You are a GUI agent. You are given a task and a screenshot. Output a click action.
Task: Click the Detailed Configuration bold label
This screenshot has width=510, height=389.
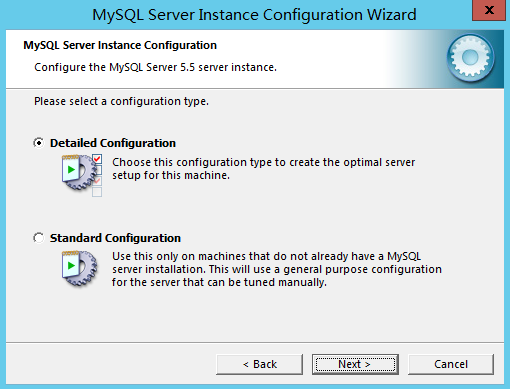point(113,143)
